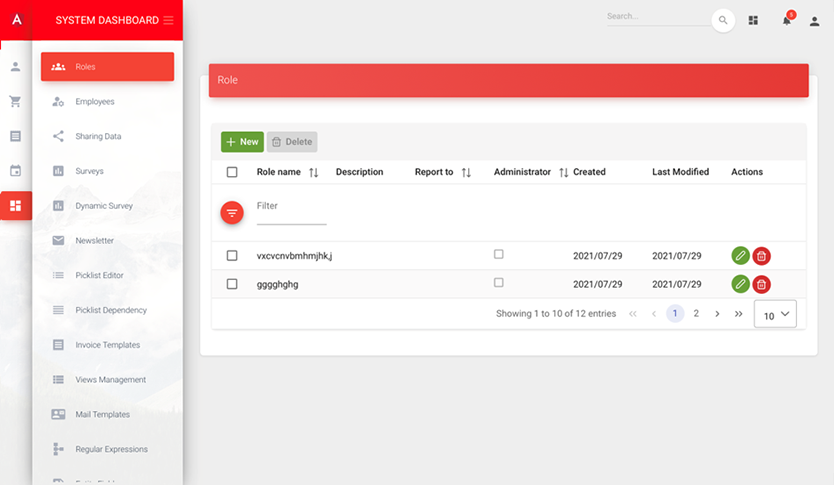The image size is (834, 485).
Task: Click the green New button
Action: click(x=242, y=142)
